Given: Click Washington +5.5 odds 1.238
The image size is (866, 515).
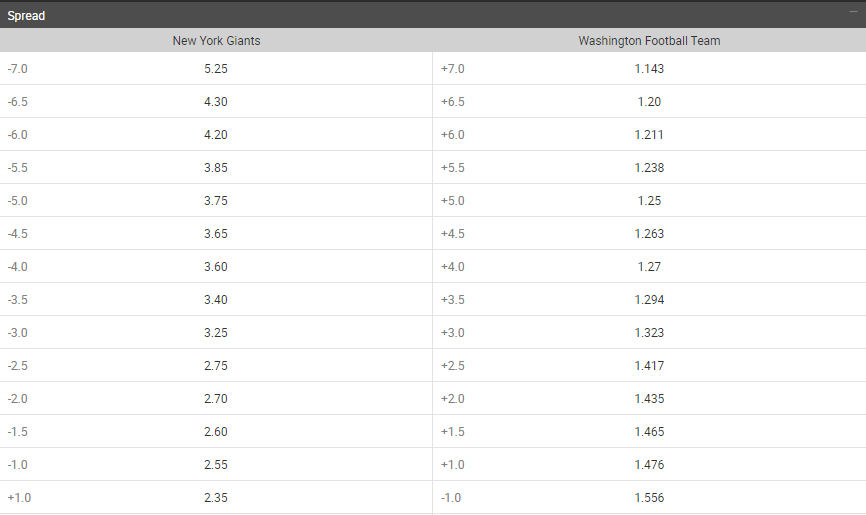Looking at the screenshot, I should point(650,167).
